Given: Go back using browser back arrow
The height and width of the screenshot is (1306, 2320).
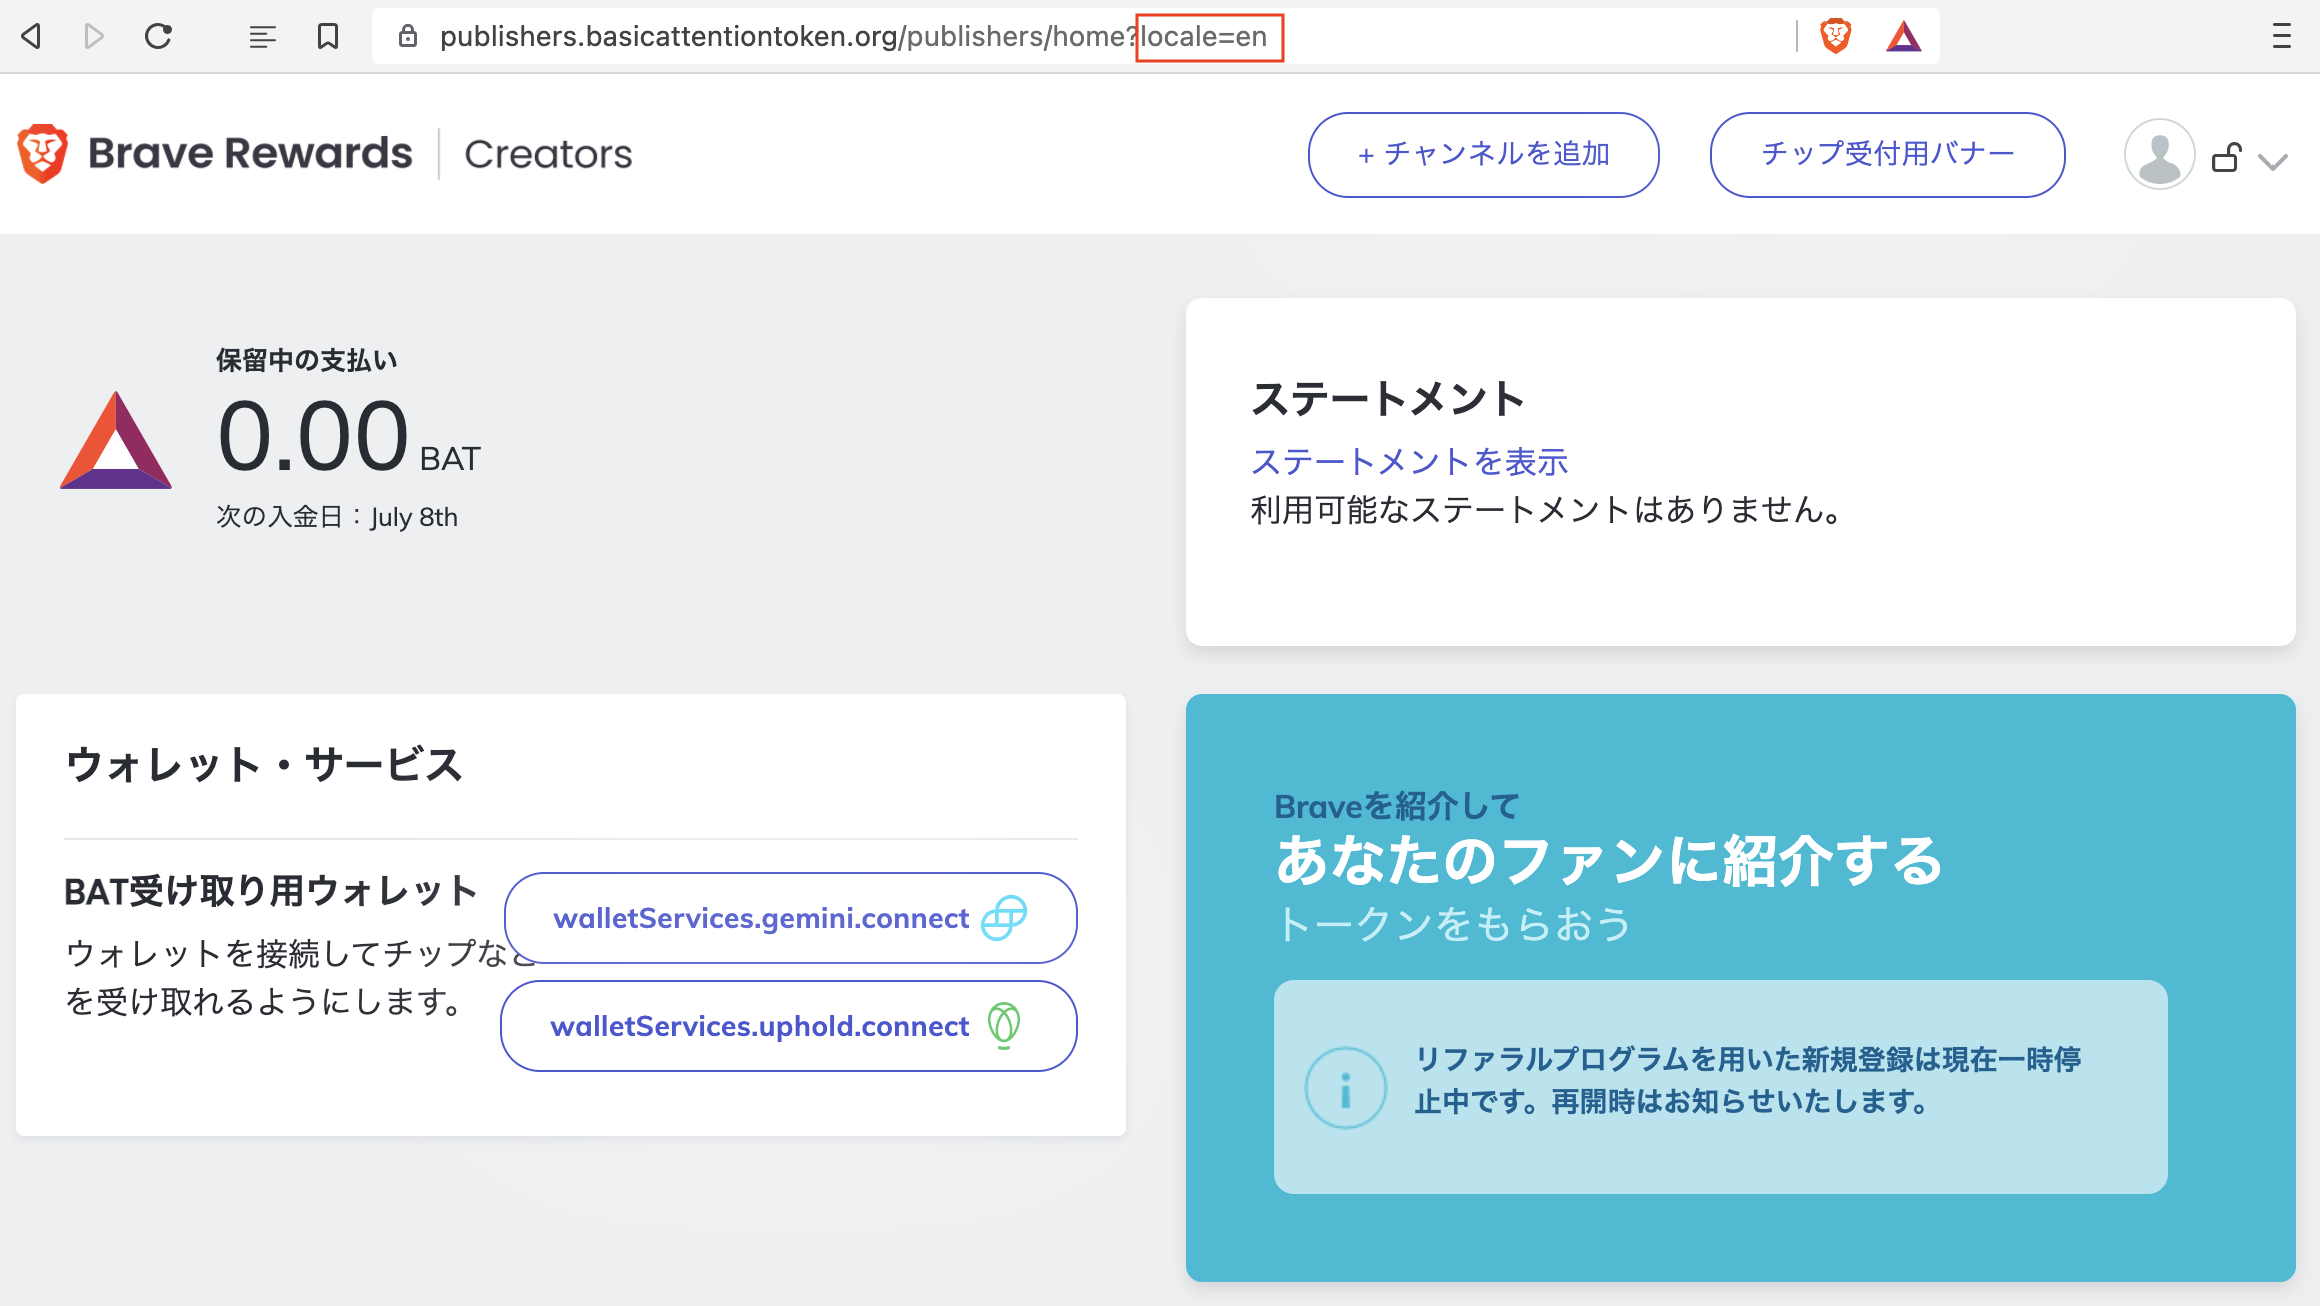Looking at the screenshot, I should click(x=31, y=37).
